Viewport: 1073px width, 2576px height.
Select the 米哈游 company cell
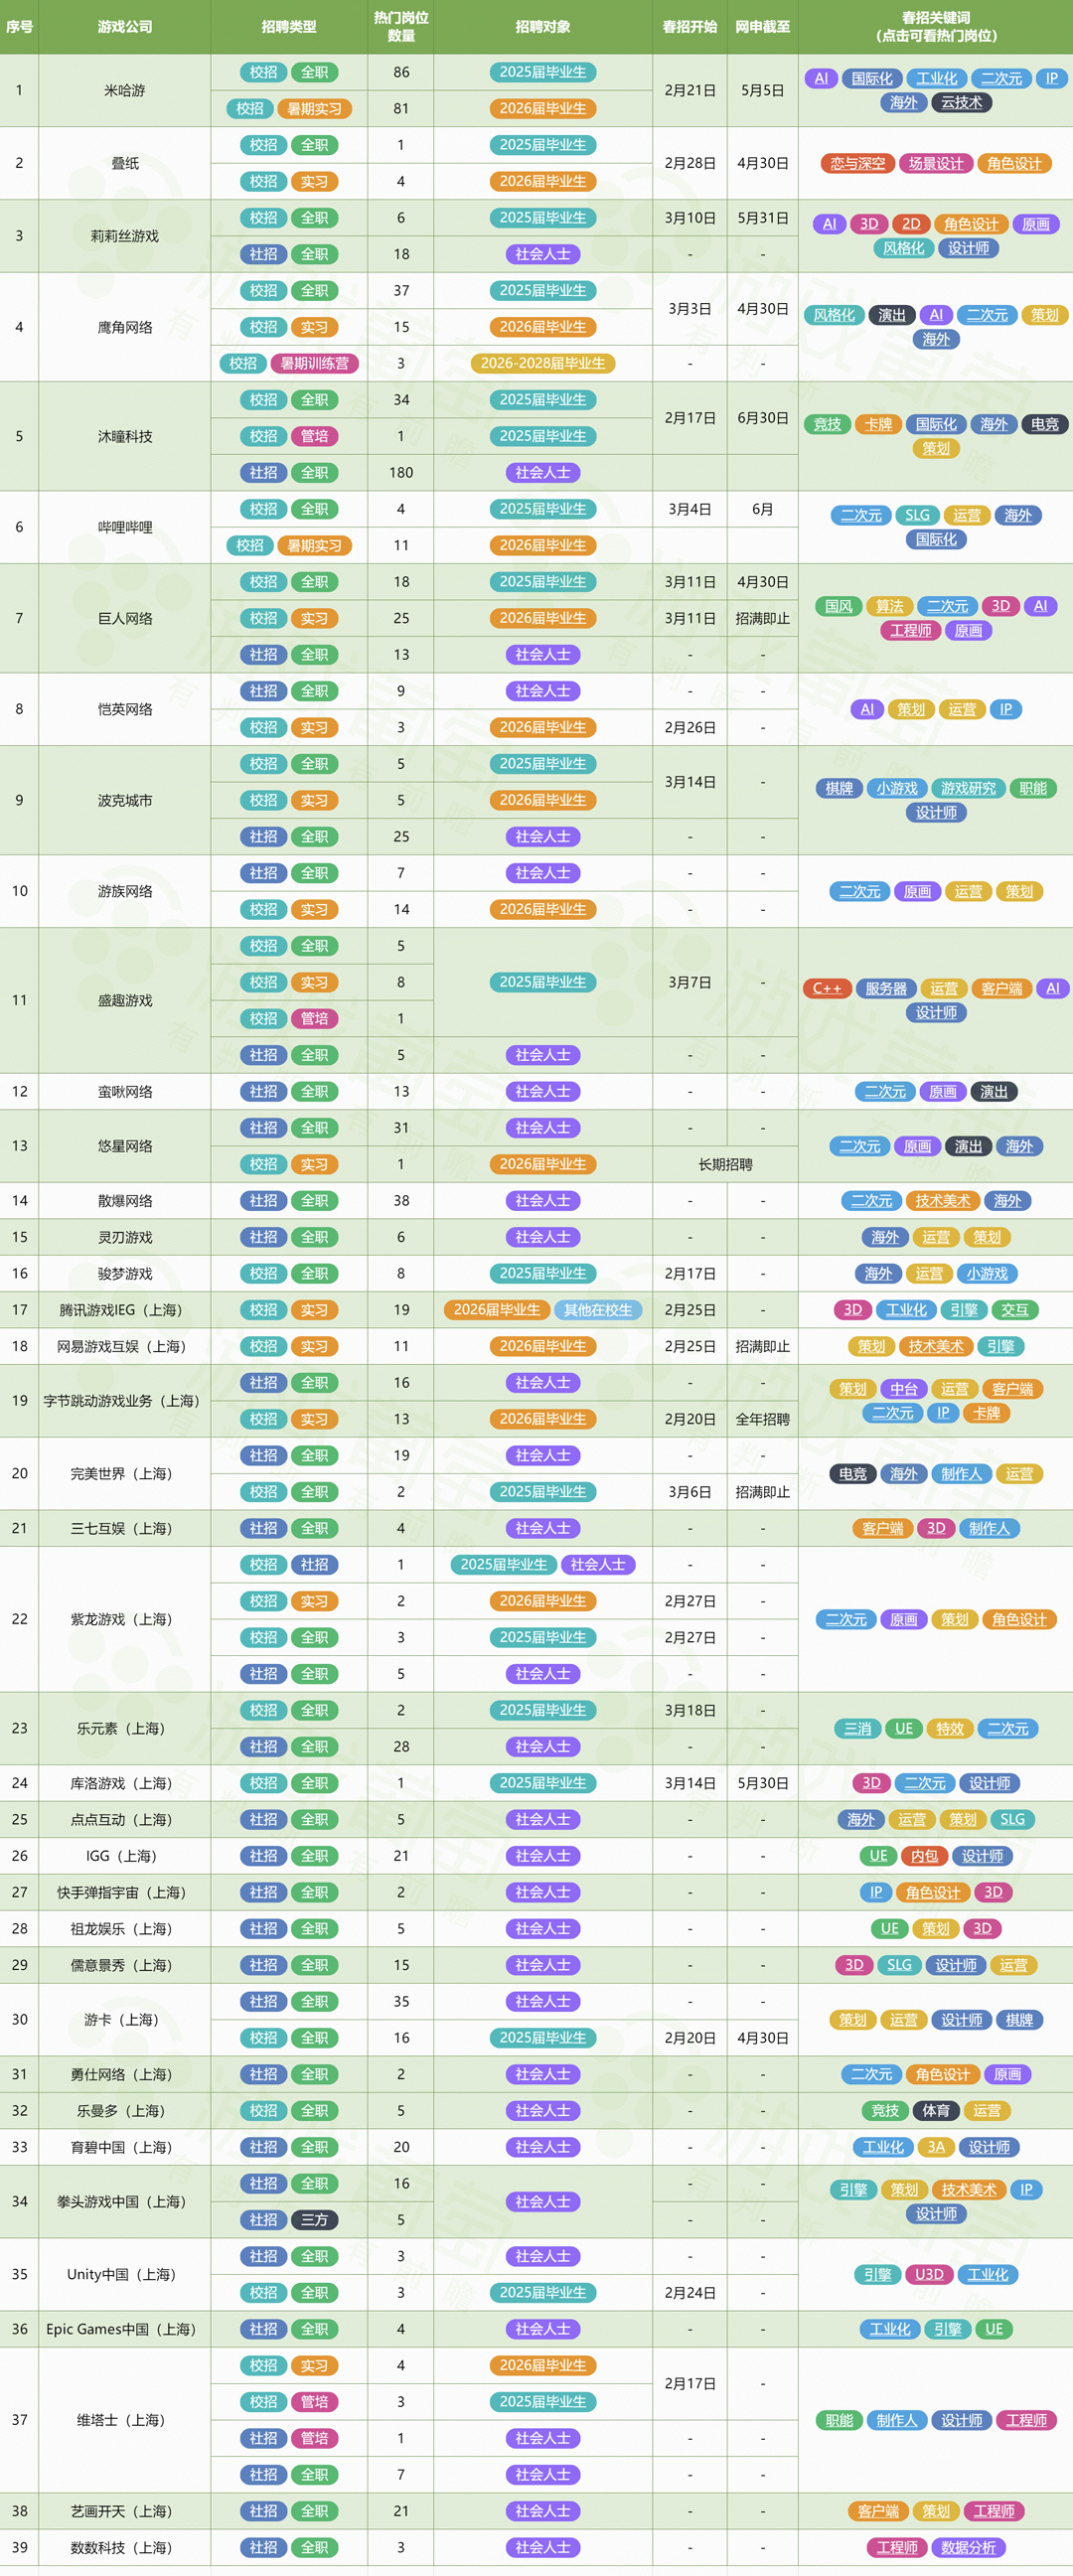125,90
